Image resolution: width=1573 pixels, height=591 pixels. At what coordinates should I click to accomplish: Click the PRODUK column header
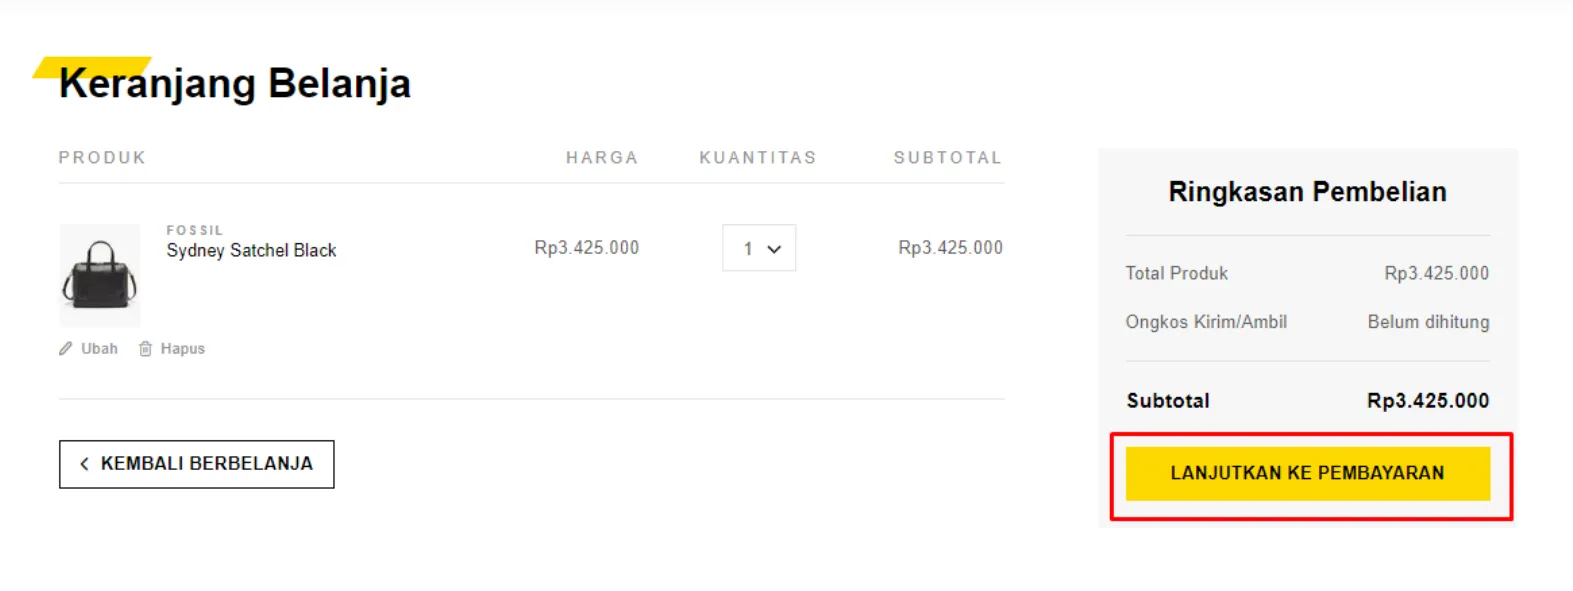(102, 158)
